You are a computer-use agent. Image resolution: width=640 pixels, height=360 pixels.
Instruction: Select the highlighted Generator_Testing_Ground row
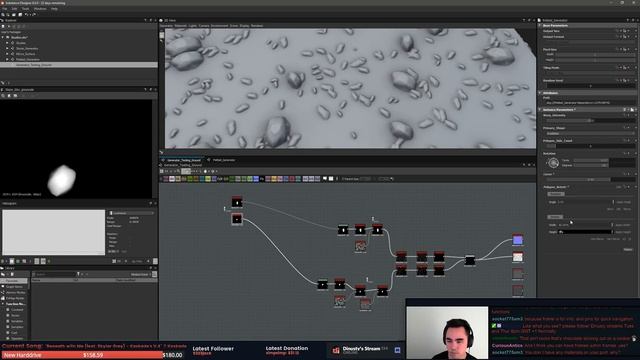pos(79,65)
